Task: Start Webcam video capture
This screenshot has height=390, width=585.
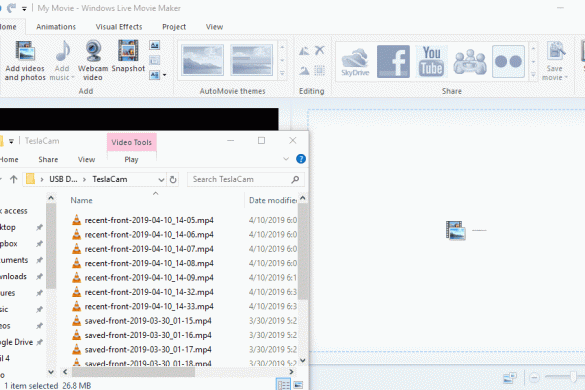Action: (93, 60)
